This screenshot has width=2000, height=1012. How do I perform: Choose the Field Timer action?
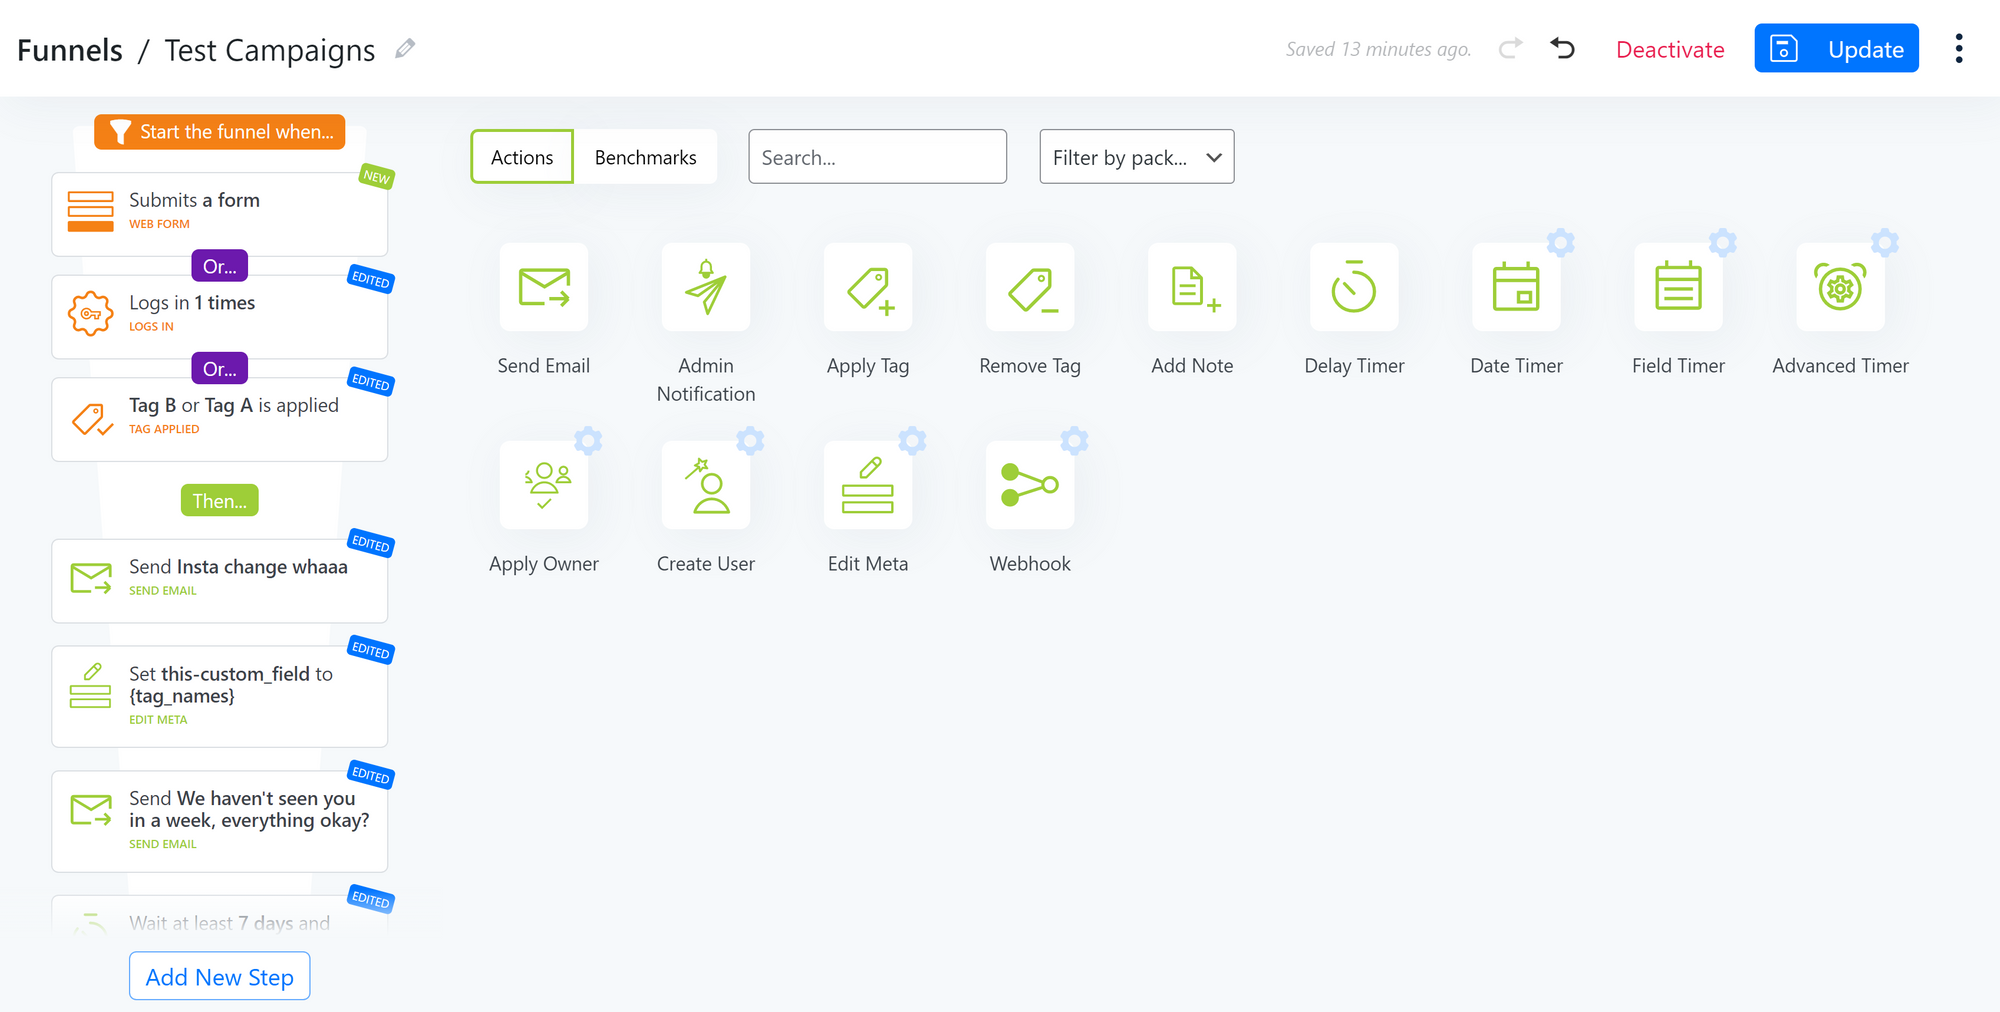tap(1678, 287)
